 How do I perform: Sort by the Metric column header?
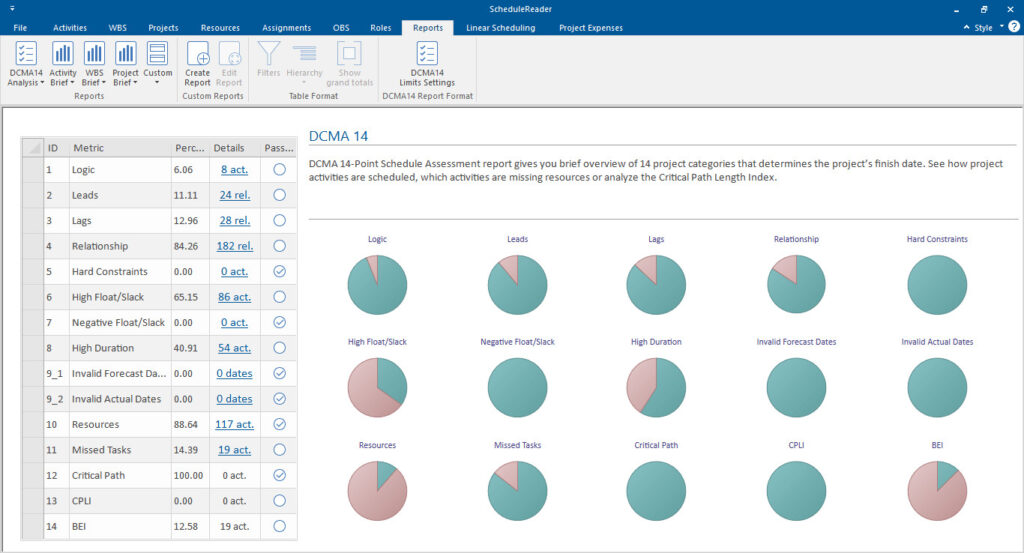[120, 148]
